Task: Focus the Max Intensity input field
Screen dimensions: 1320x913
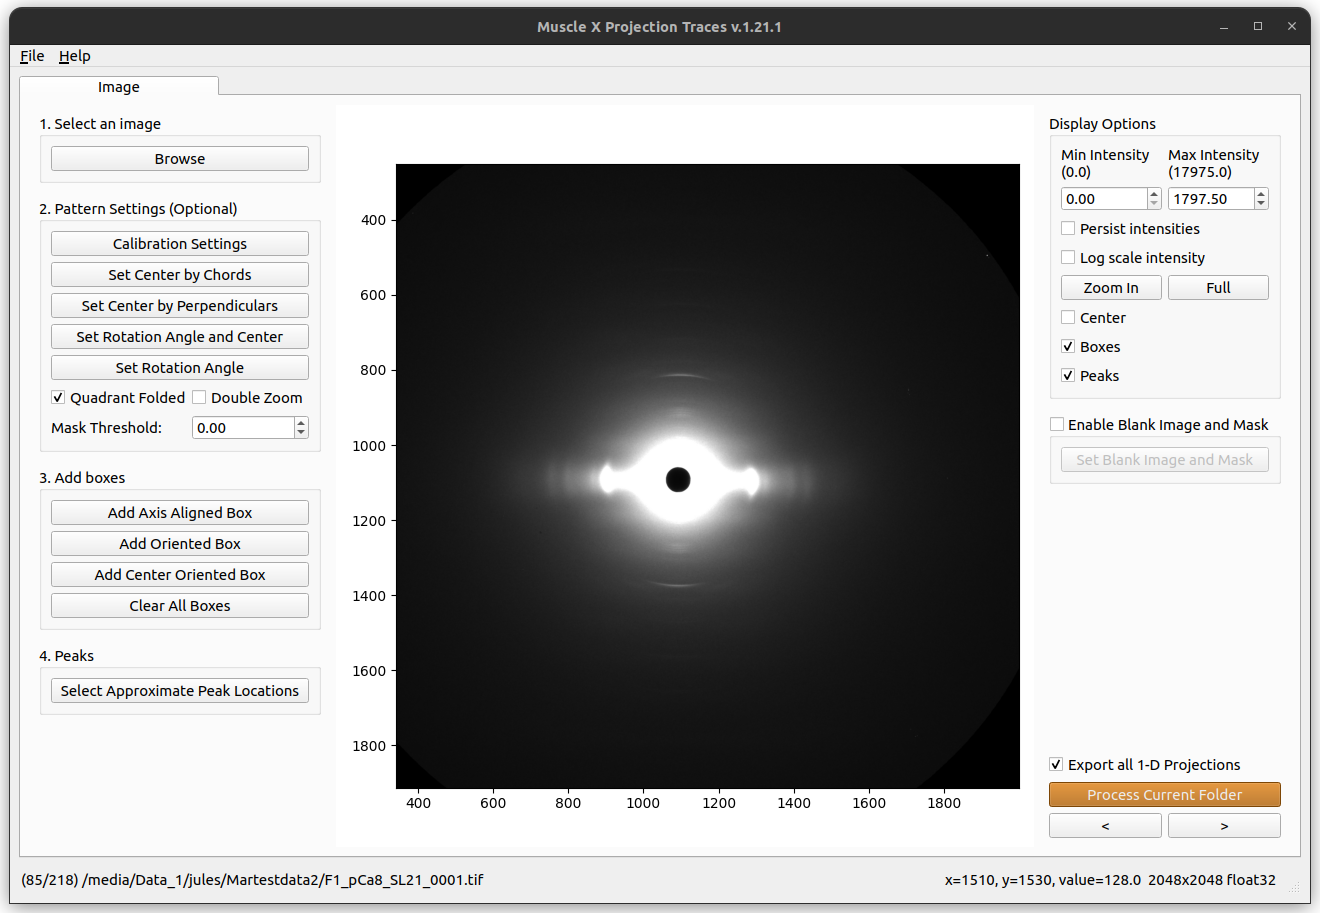Action: [x=1210, y=199]
